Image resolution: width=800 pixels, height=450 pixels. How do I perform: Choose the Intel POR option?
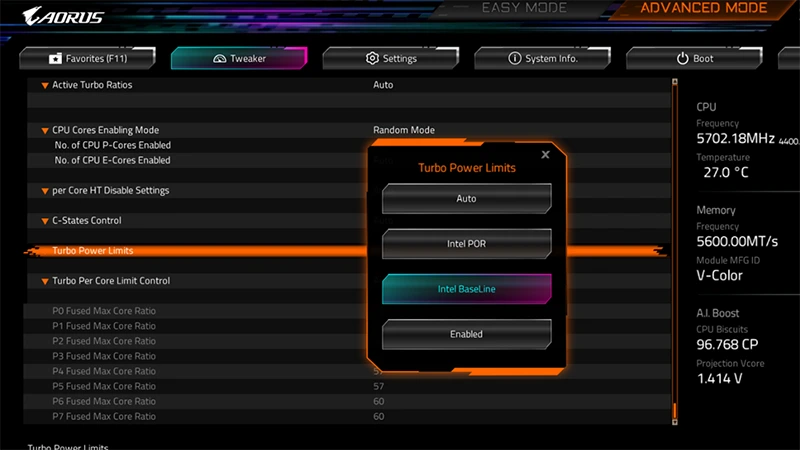(x=466, y=244)
